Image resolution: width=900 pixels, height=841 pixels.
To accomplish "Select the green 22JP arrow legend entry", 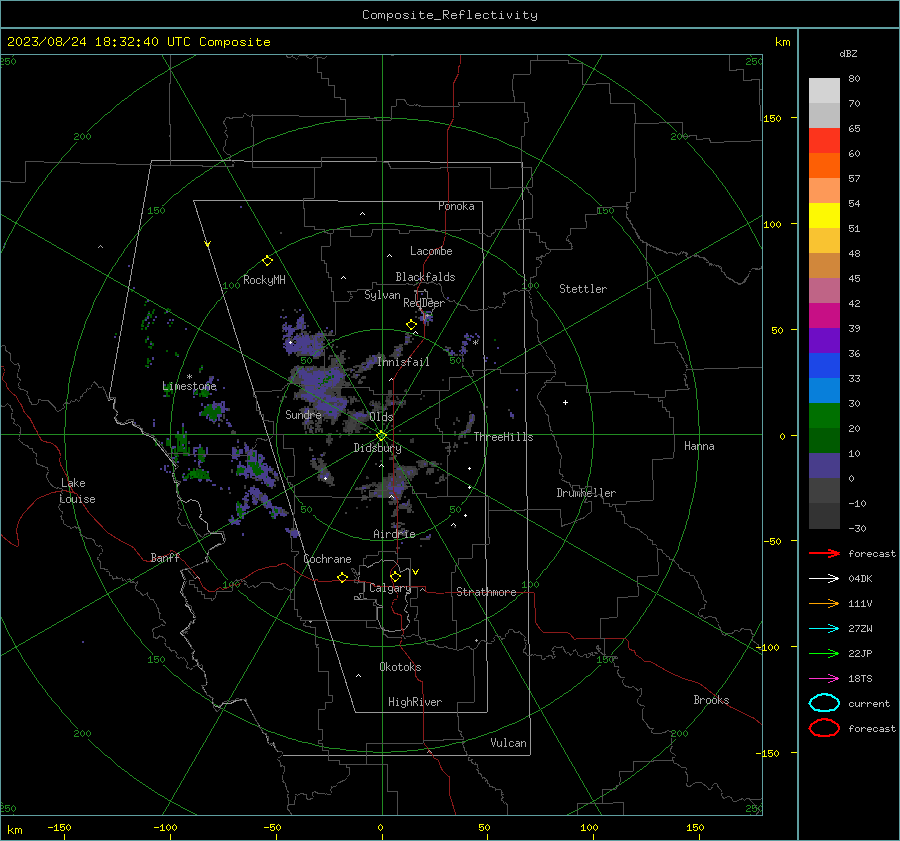I will point(824,653).
